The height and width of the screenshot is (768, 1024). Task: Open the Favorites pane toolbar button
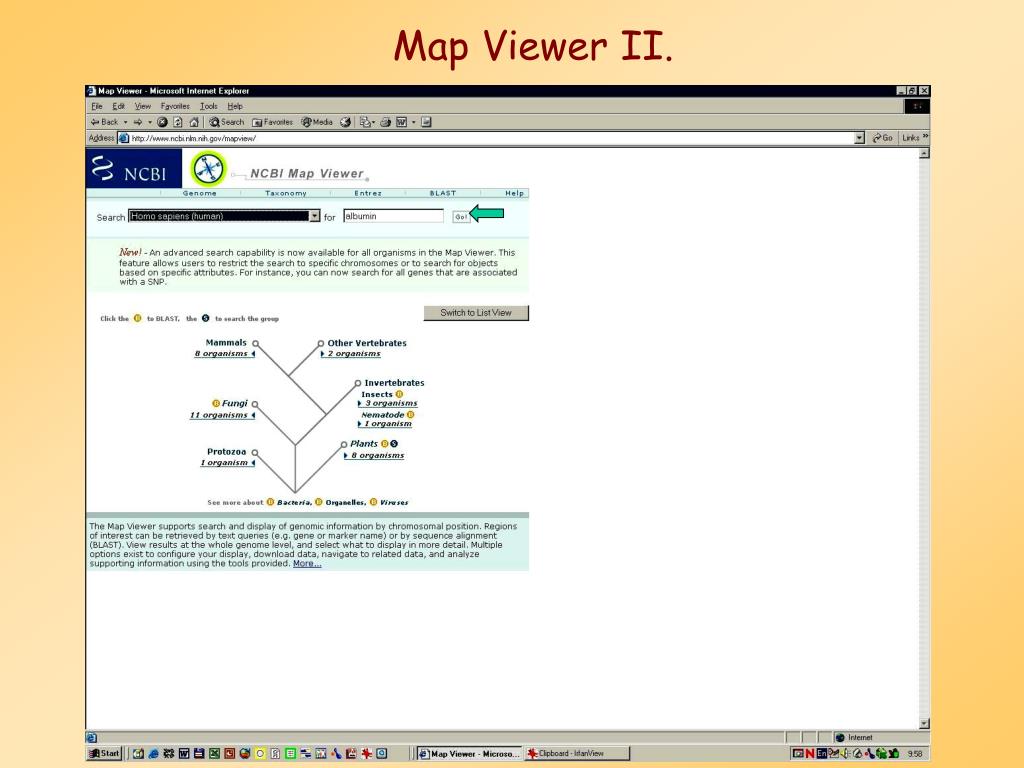coord(272,122)
